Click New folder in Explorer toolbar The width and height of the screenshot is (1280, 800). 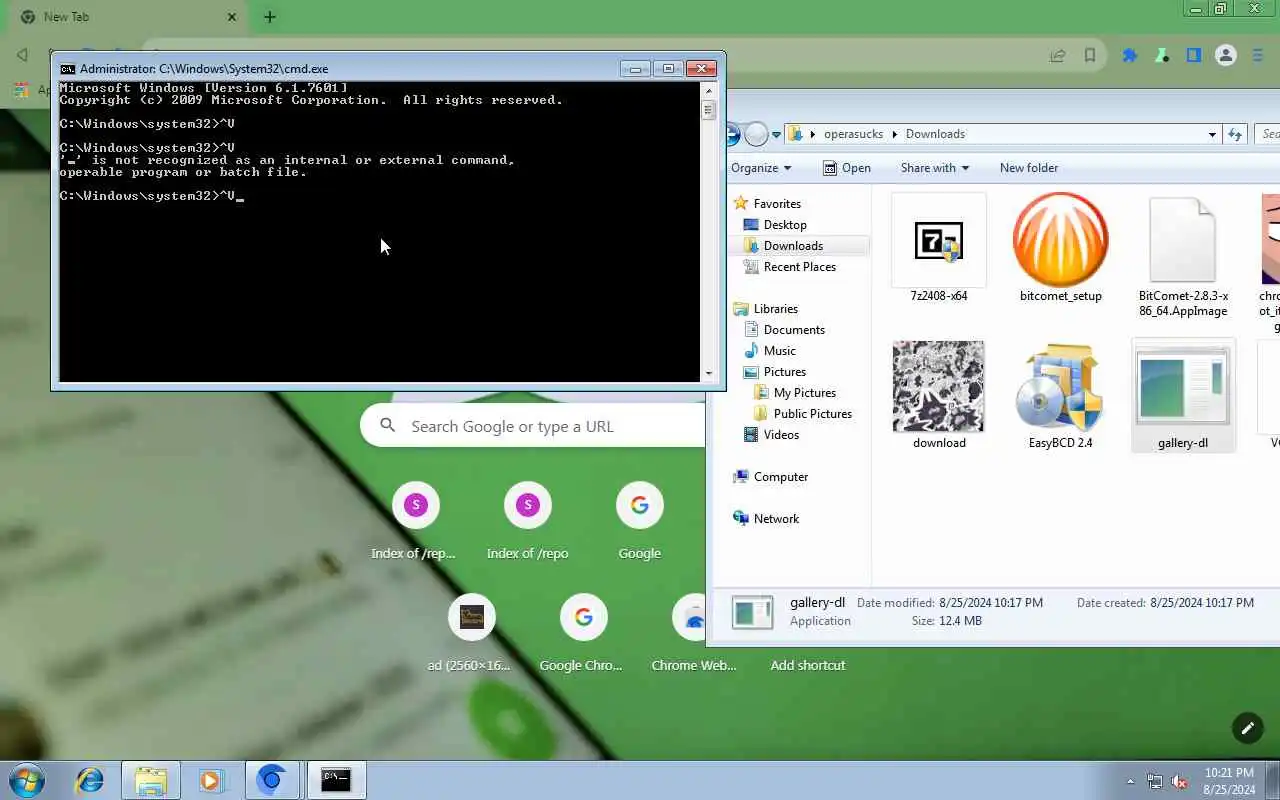[x=1029, y=167]
